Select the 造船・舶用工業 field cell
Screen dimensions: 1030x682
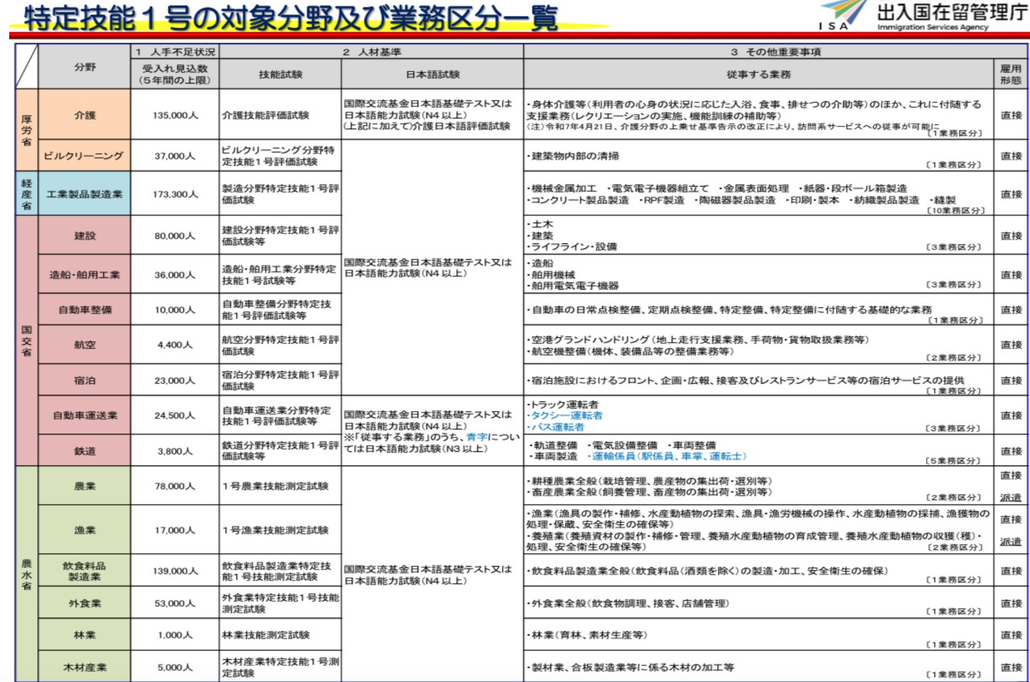(85, 274)
